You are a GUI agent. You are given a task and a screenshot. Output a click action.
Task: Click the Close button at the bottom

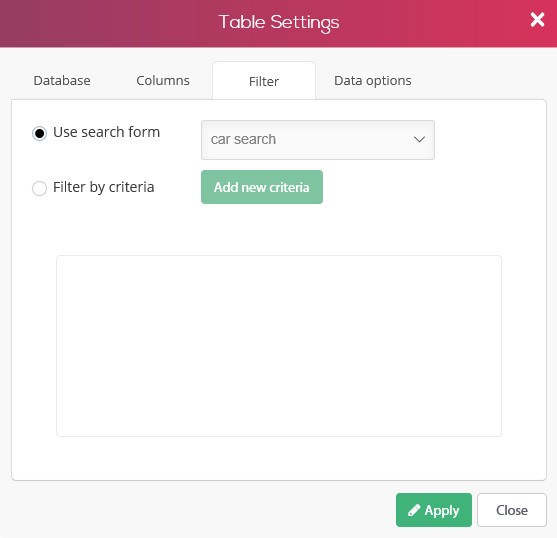tap(512, 510)
